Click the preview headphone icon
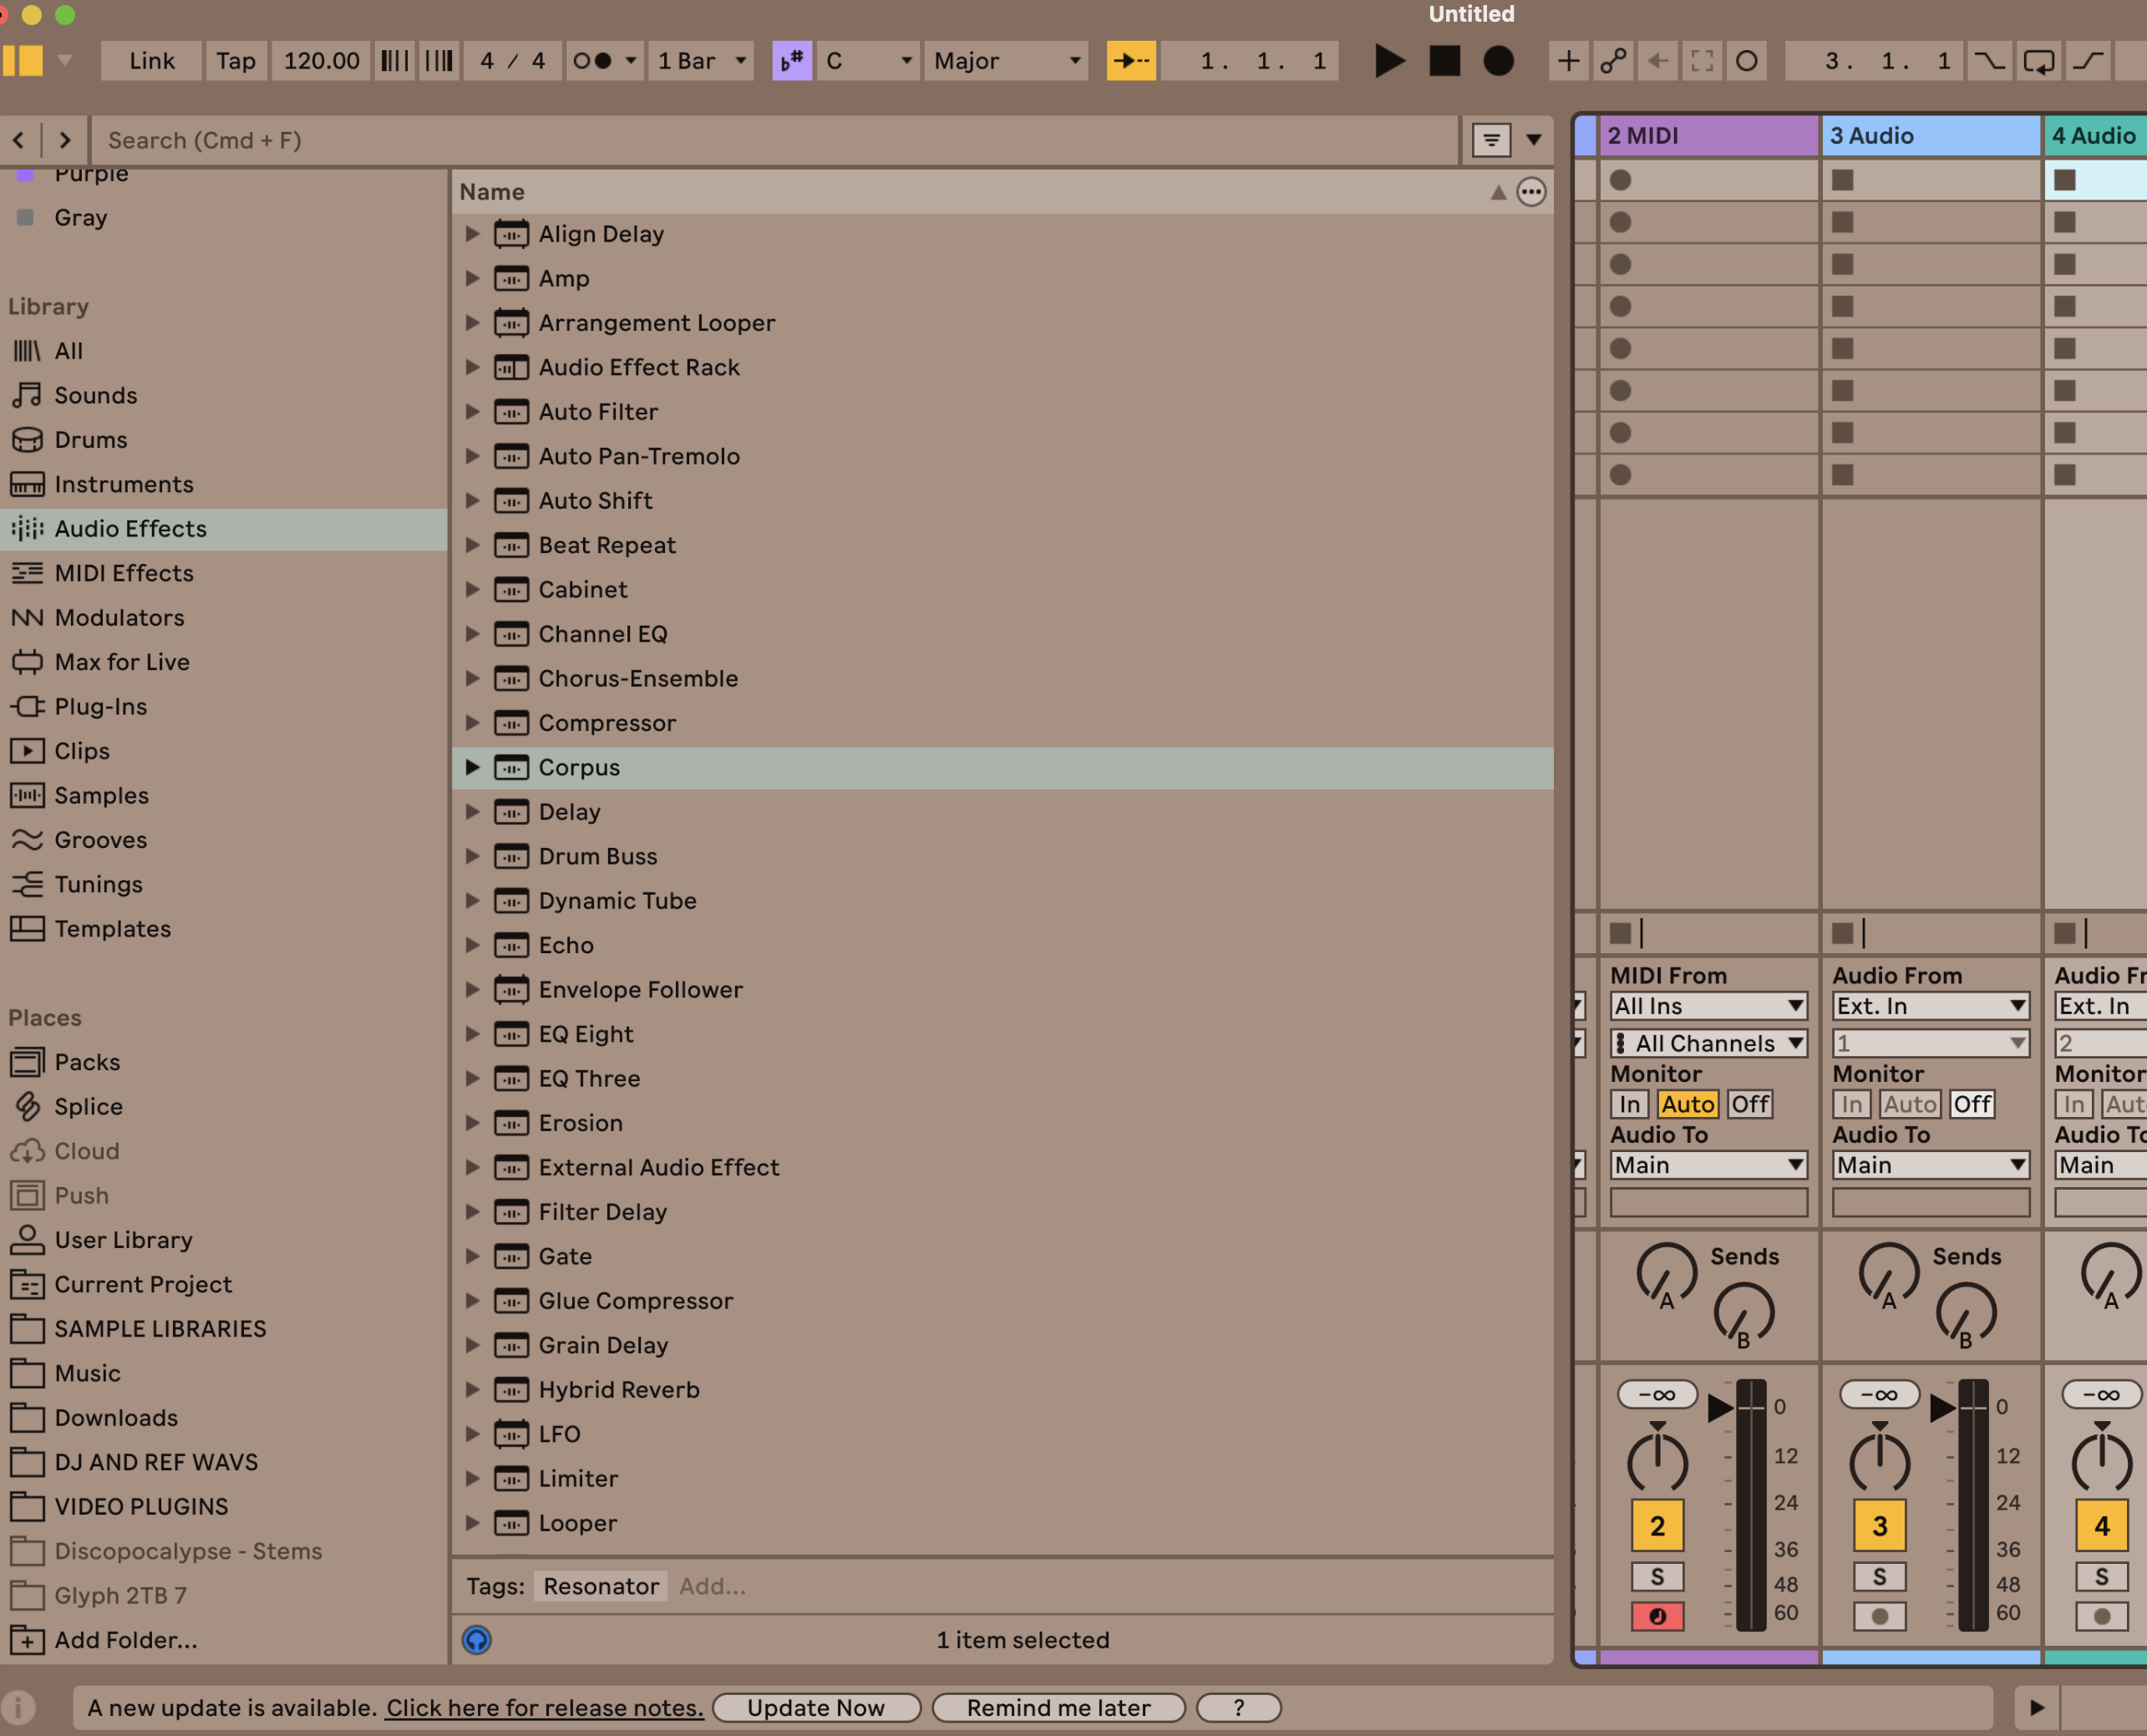2147x1736 pixels. click(x=477, y=1640)
